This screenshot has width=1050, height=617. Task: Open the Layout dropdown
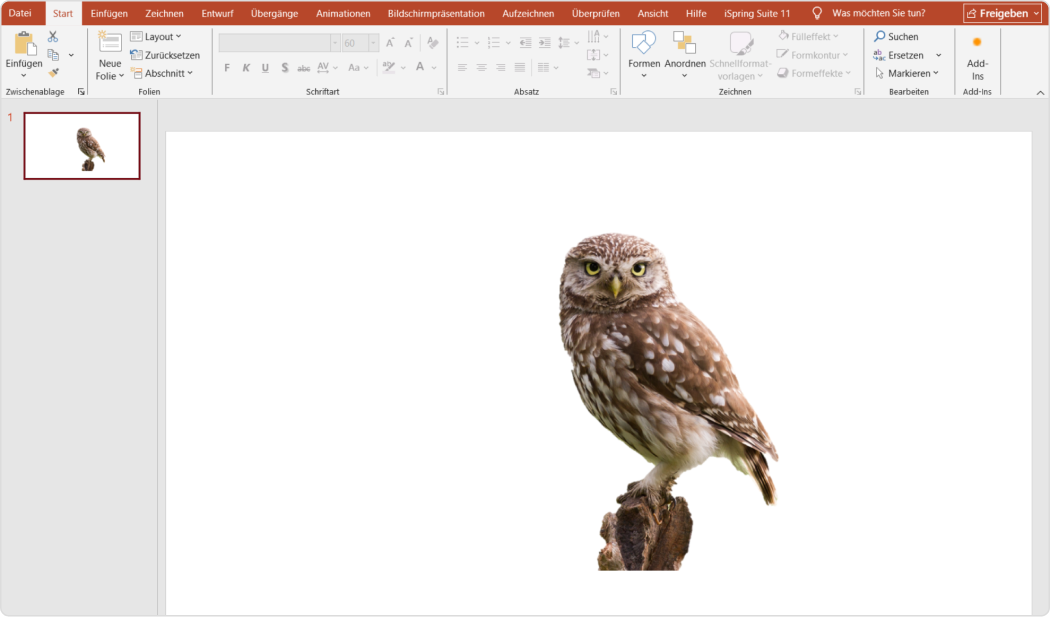click(x=162, y=36)
